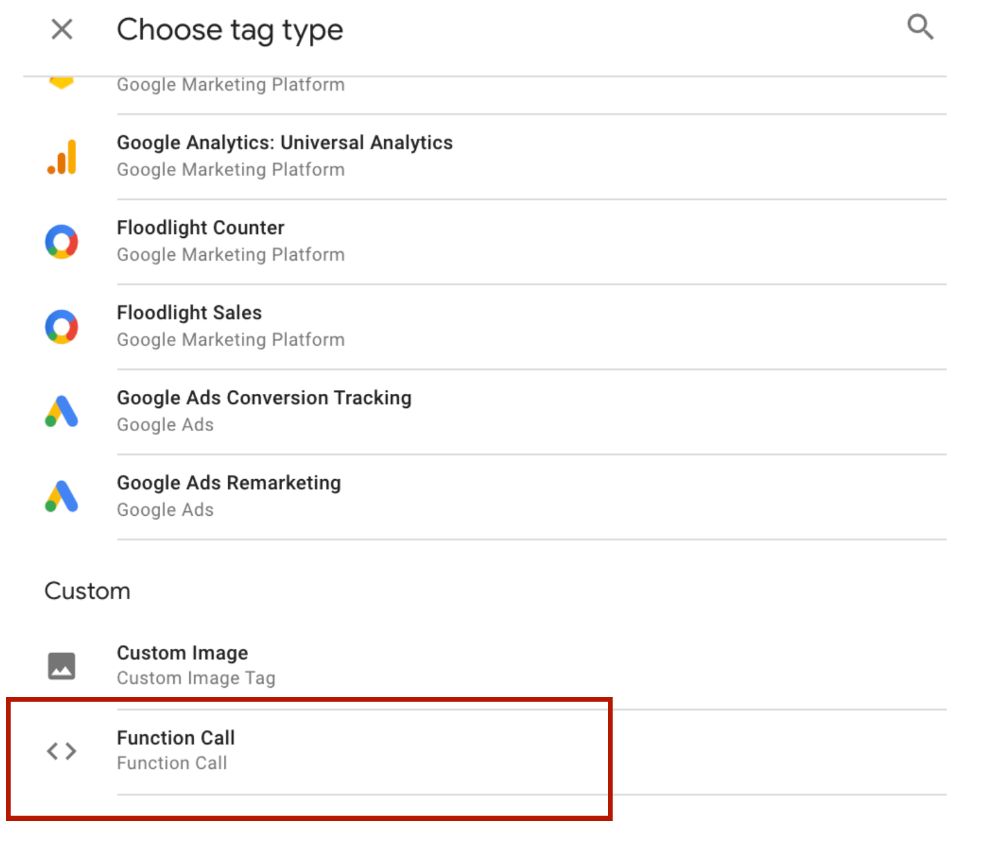The image size is (1000, 841).
Task: Close the Choose tag type panel
Action: pos(62,30)
